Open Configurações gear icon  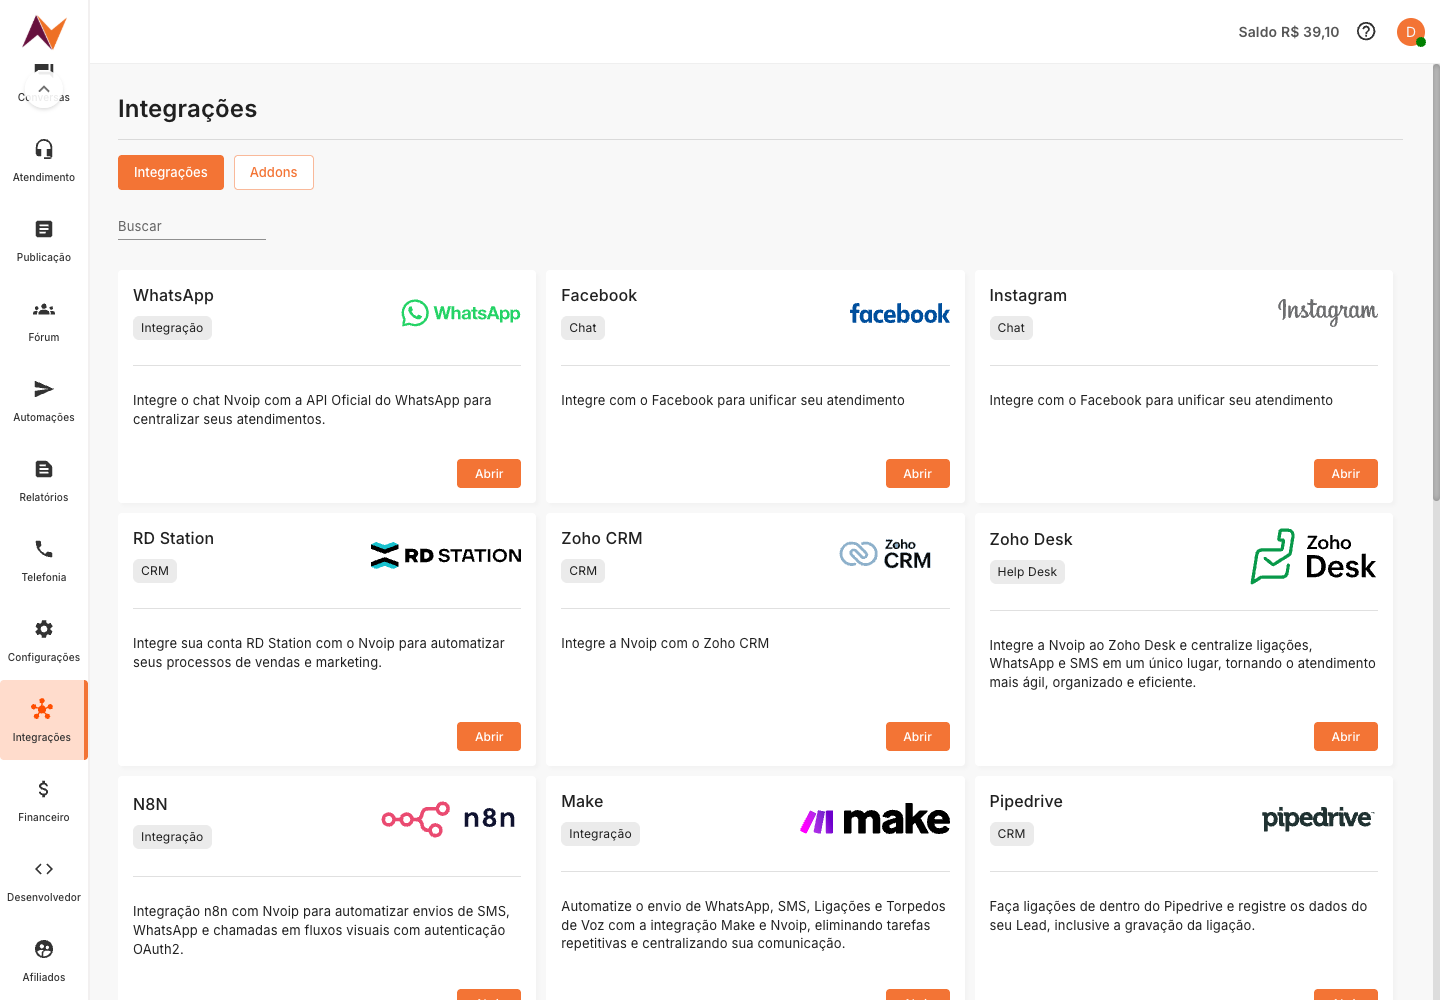[44, 629]
